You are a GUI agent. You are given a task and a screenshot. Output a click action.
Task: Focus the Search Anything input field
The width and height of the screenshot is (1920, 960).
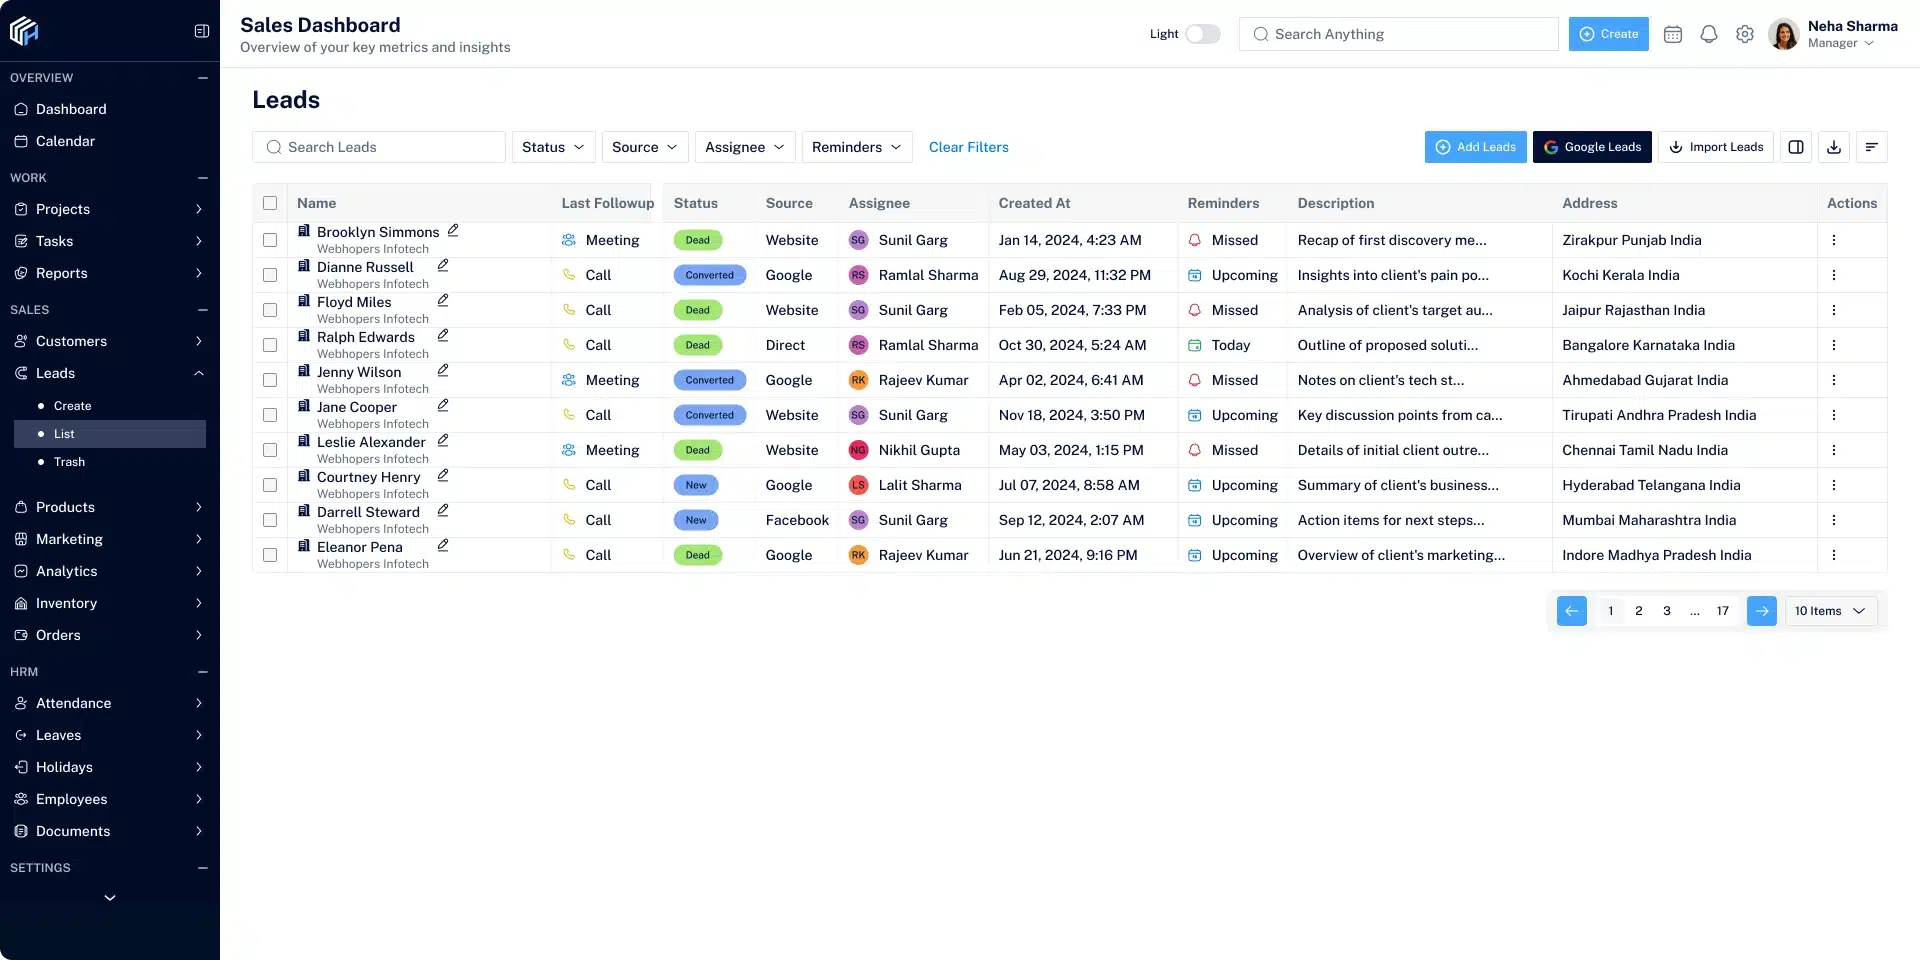[1399, 34]
